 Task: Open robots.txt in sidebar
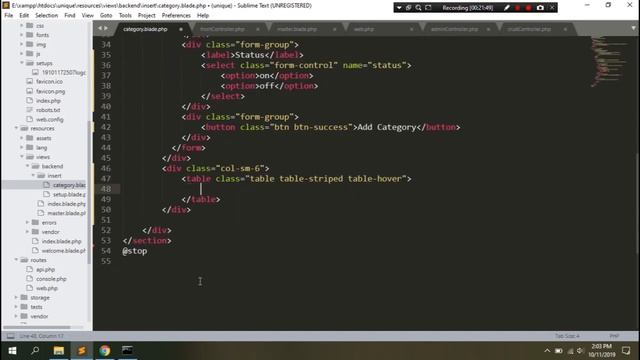pos(48,110)
